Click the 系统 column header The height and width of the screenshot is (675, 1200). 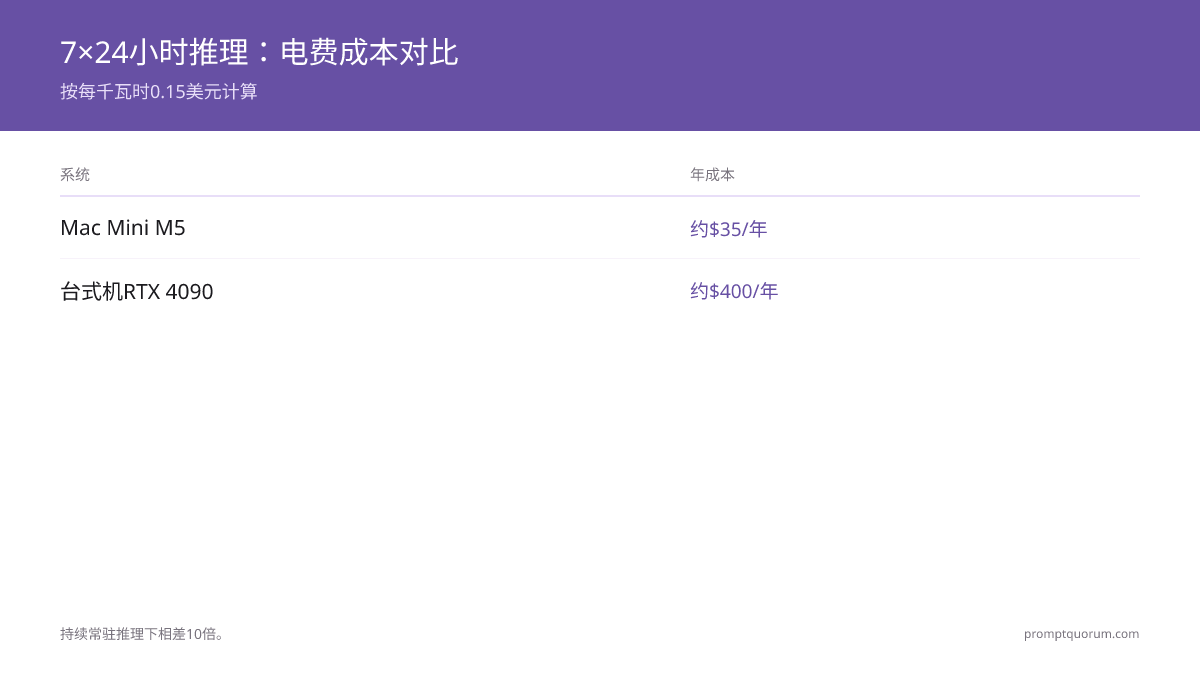click(x=75, y=174)
